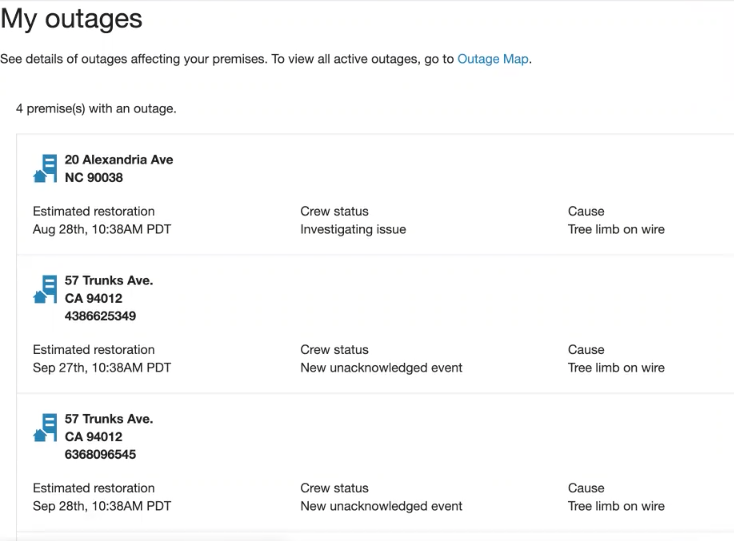
Task: Click the premise icon beside 20 Alexandria Ave
Action: pyautogui.click(x=45, y=168)
